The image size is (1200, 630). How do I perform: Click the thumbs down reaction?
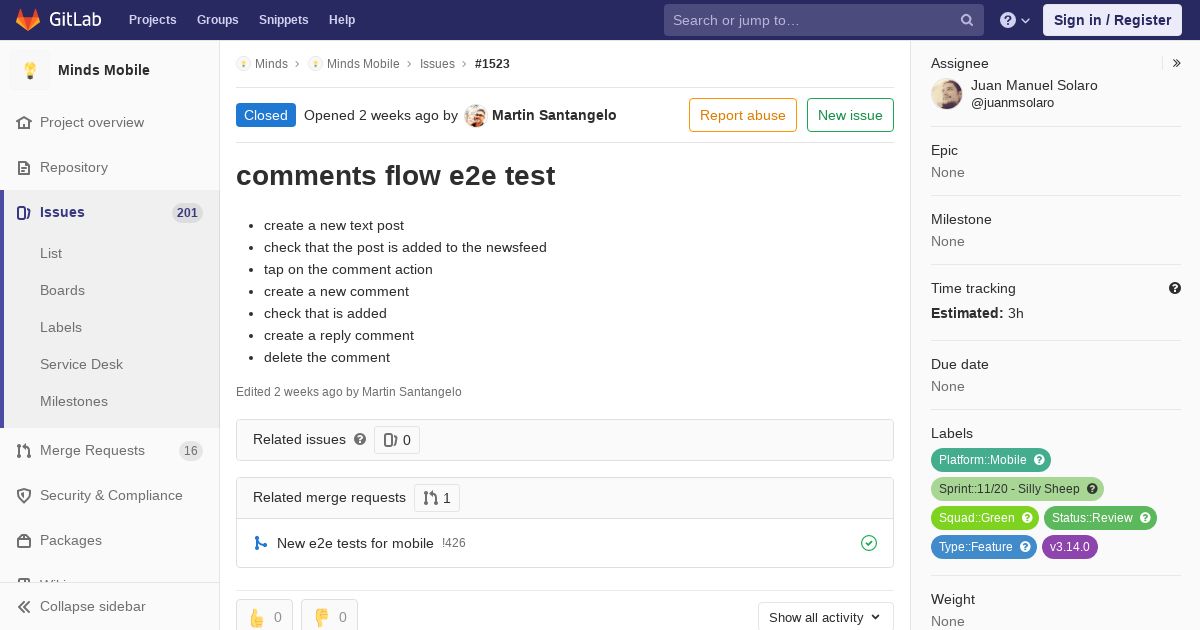pos(329,617)
